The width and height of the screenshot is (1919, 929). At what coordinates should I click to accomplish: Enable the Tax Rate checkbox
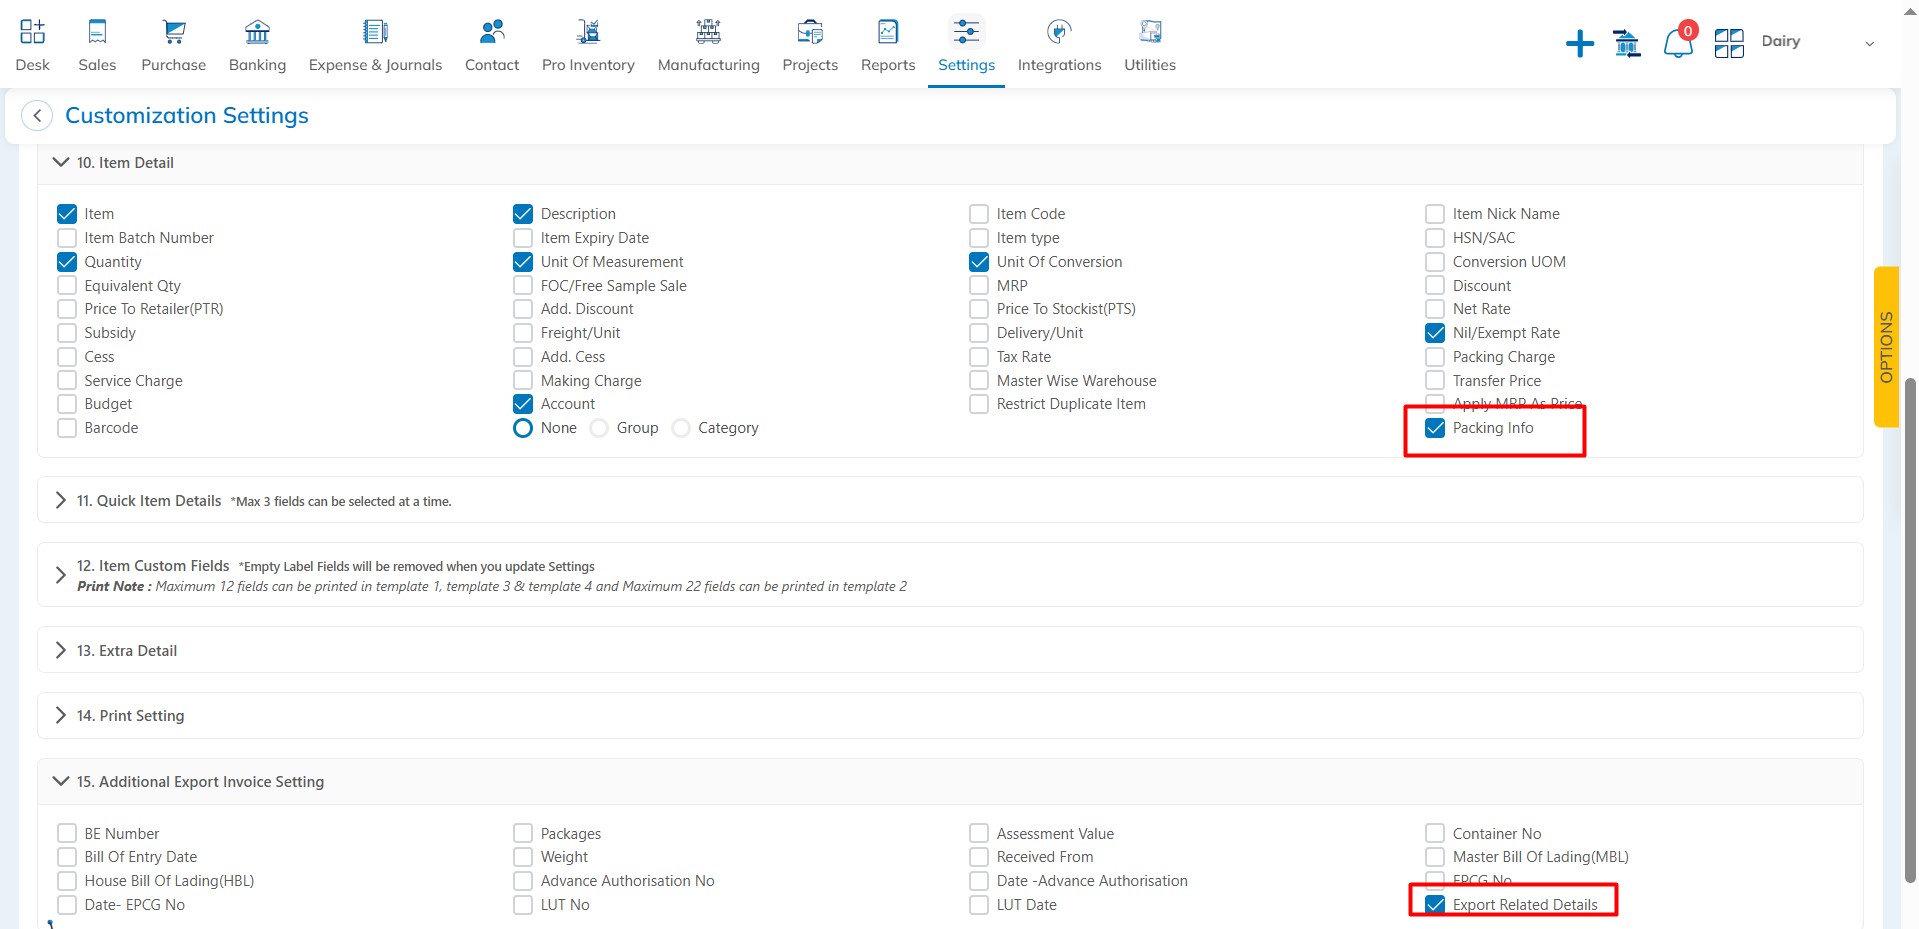tap(979, 357)
